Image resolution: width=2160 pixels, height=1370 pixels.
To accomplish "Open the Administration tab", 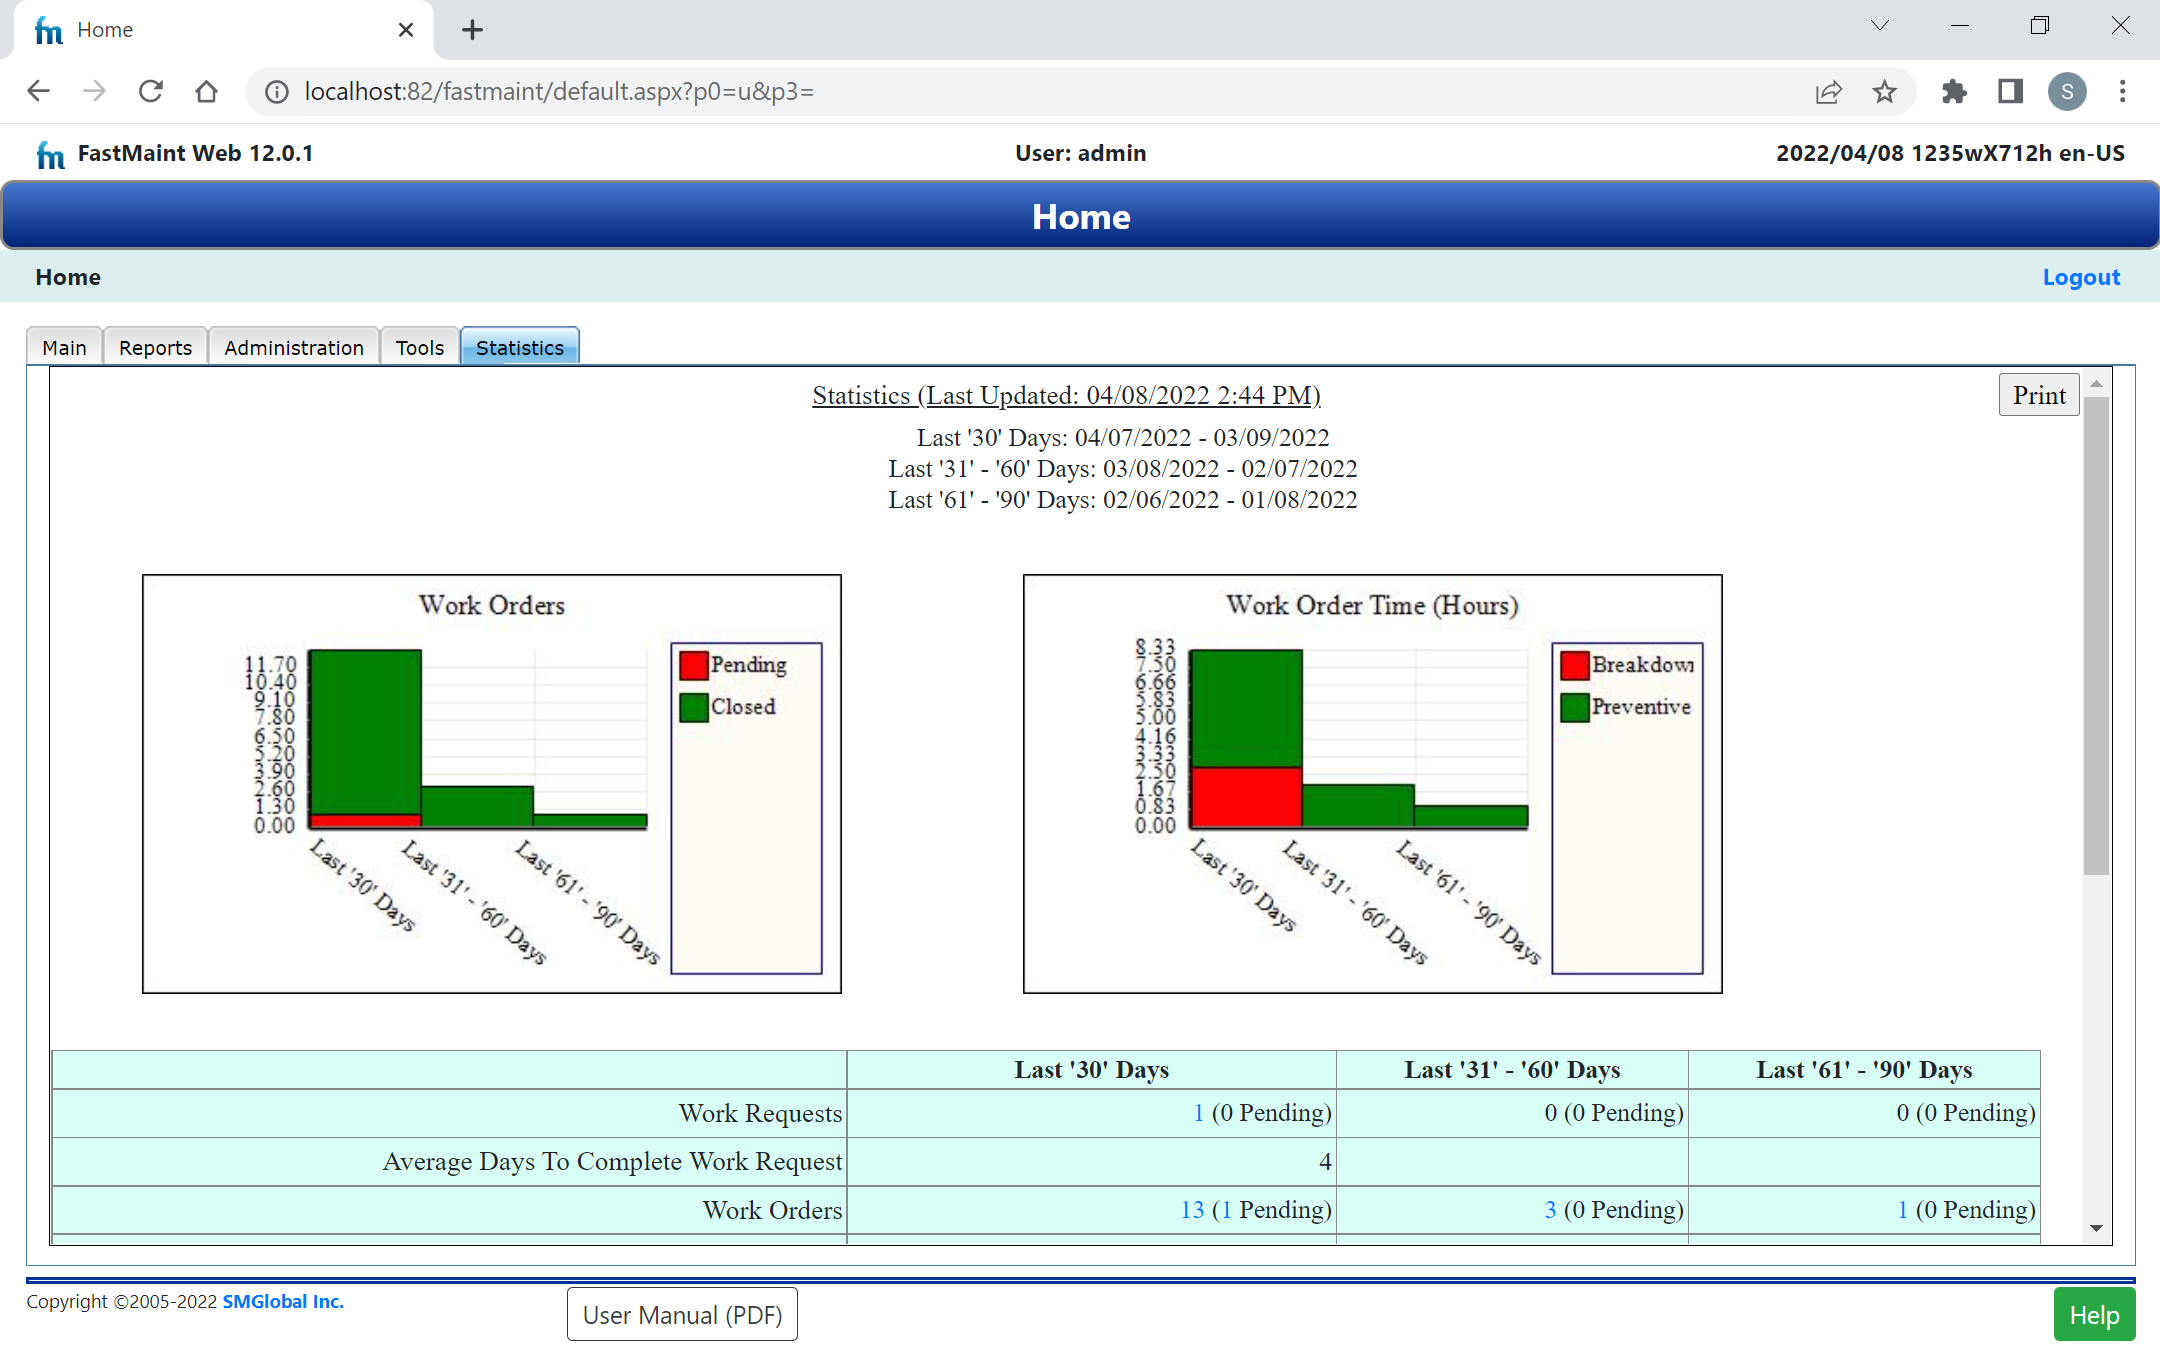I will point(293,347).
